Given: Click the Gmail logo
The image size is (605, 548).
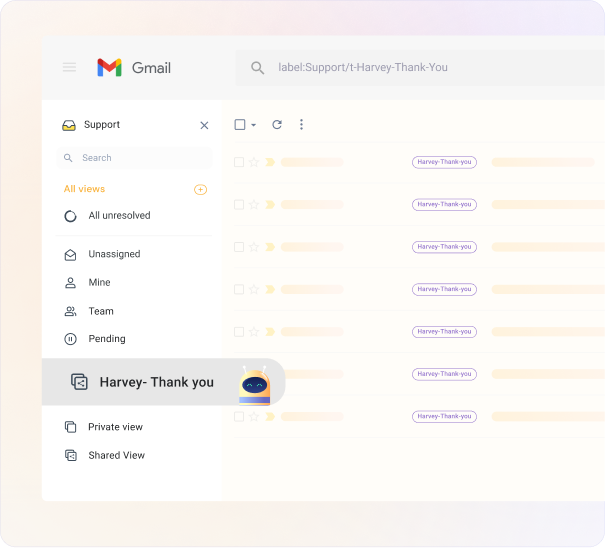Looking at the screenshot, I should click(x=134, y=67).
